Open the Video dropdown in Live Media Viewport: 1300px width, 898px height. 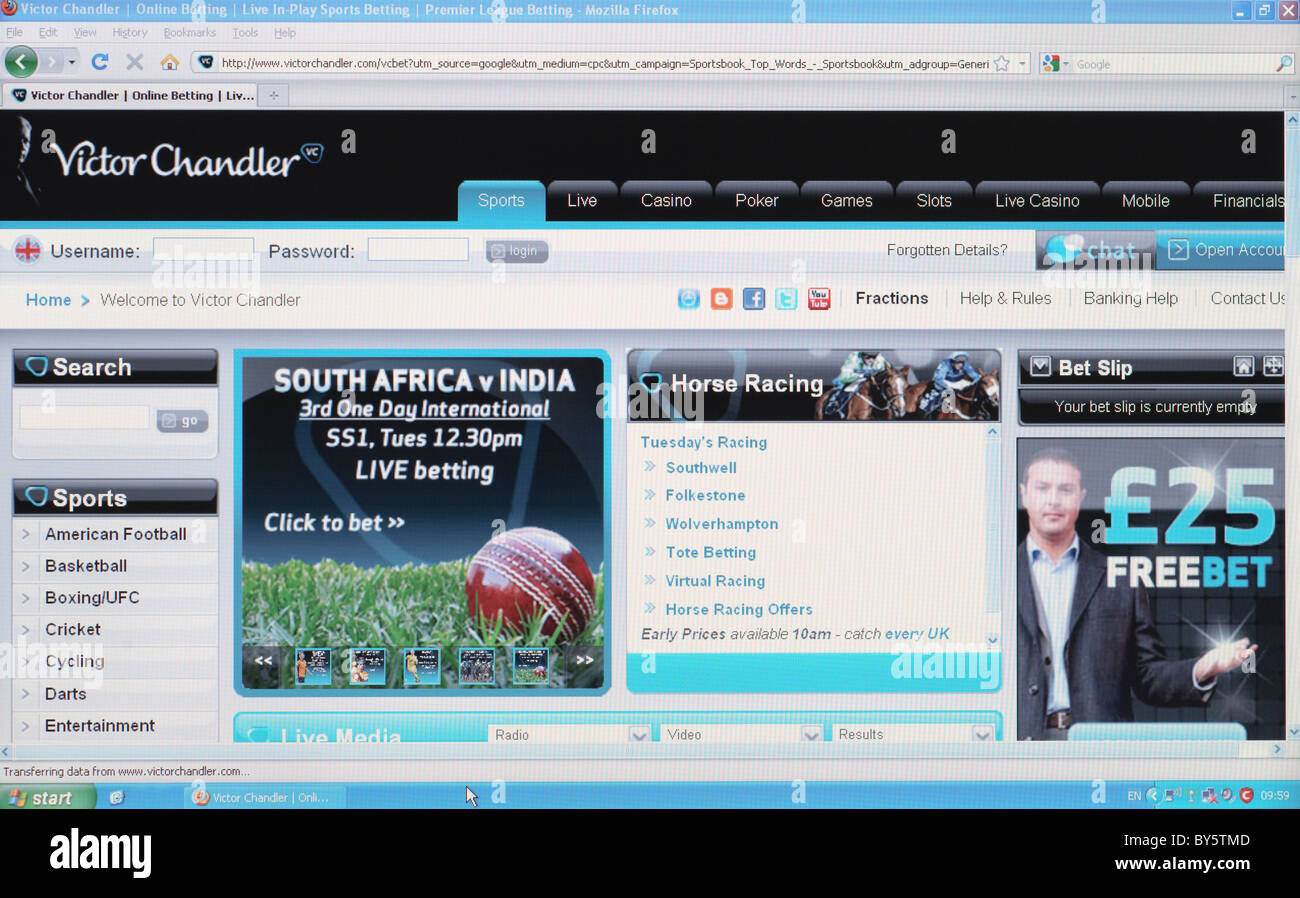[811, 734]
